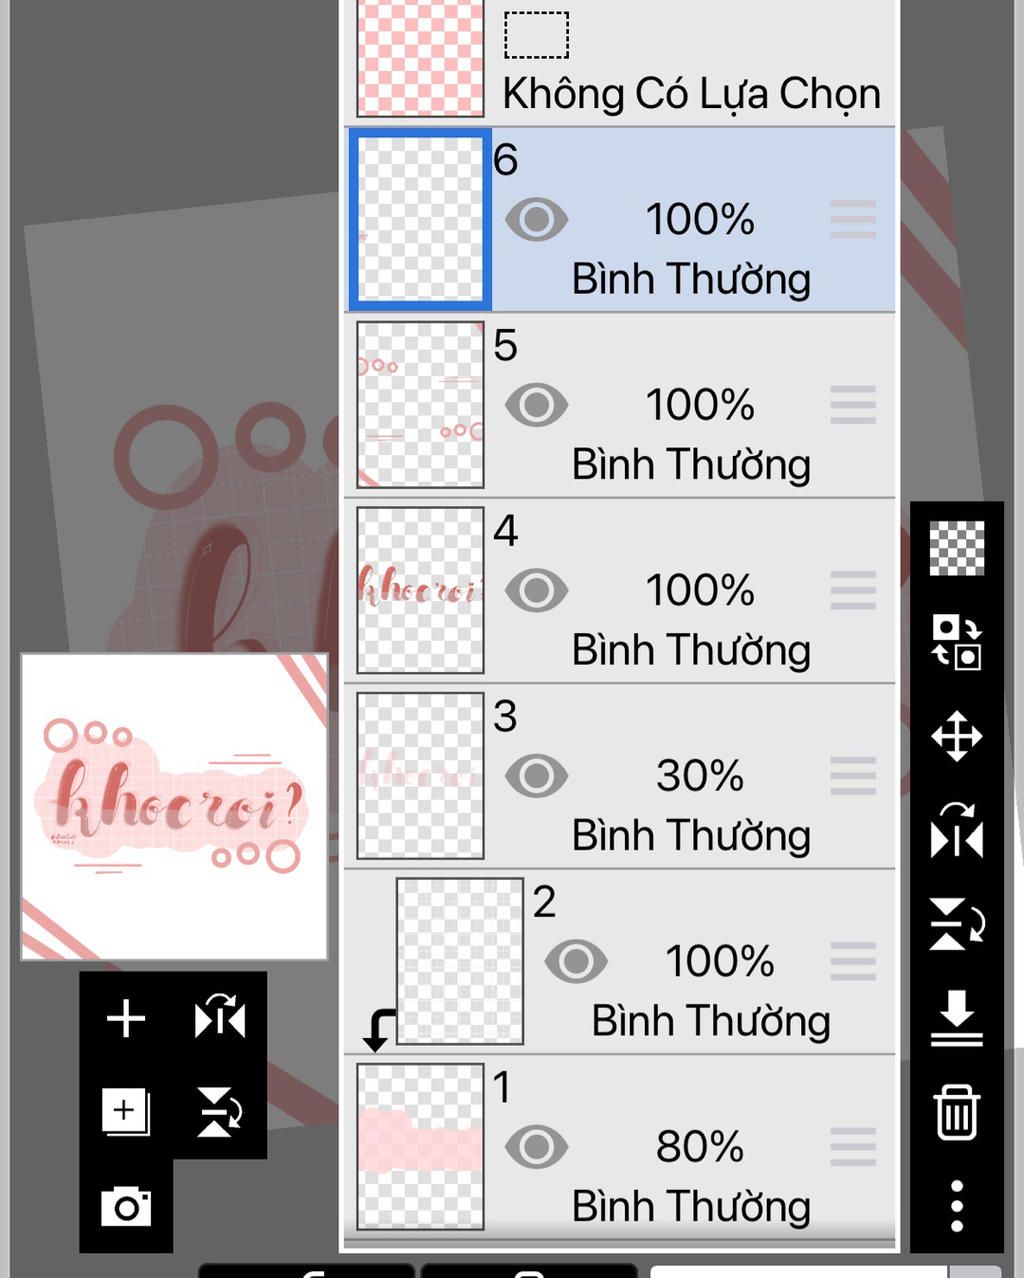1024x1278 pixels.
Task: Open the camera import layer icon
Action: [126, 1205]
